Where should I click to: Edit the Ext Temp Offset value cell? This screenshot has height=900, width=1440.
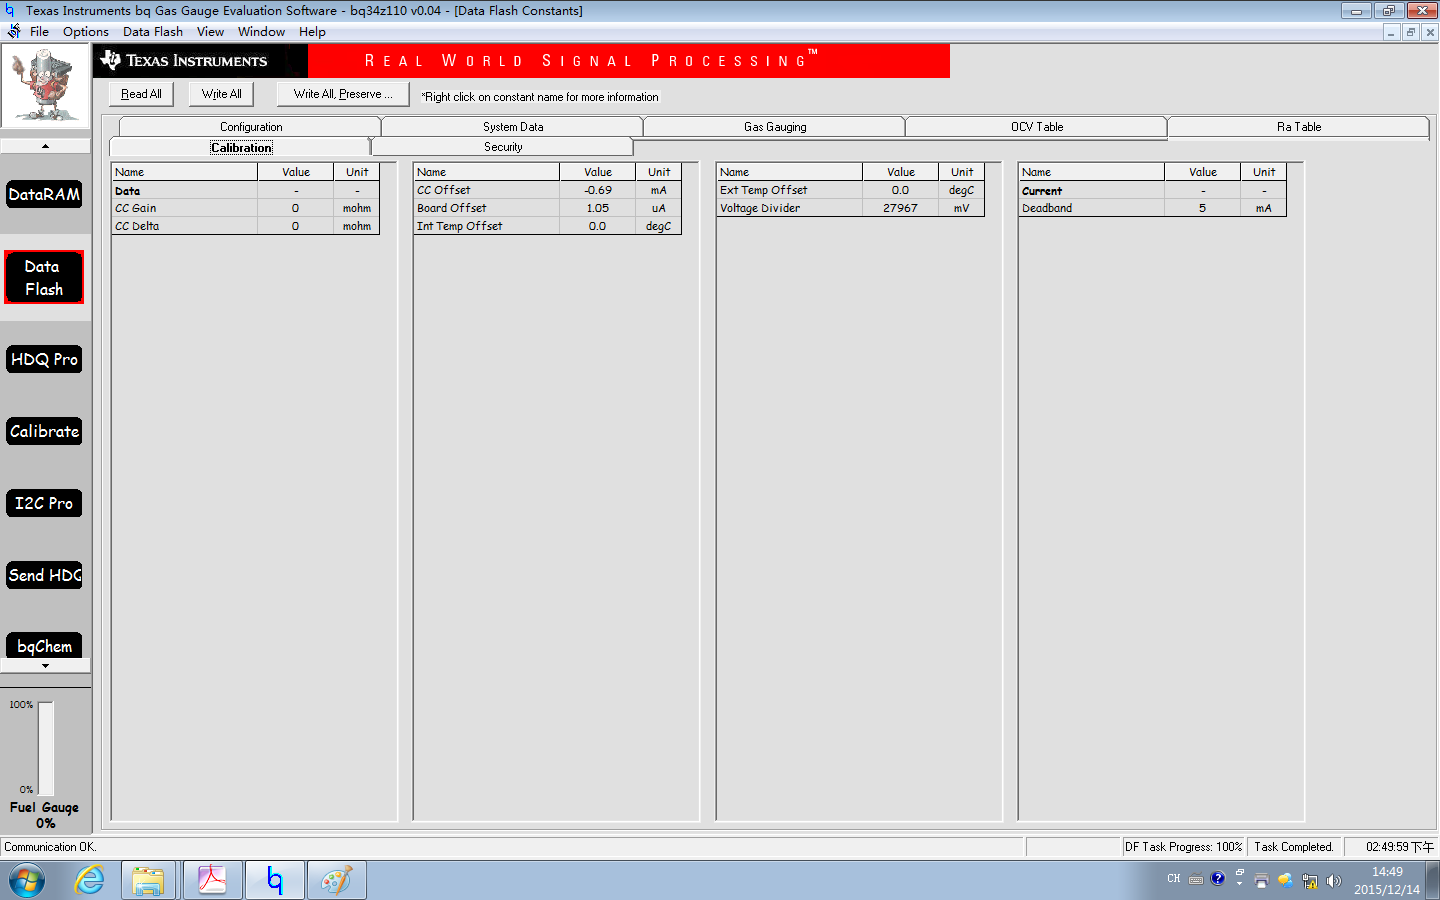pos(901,190)
